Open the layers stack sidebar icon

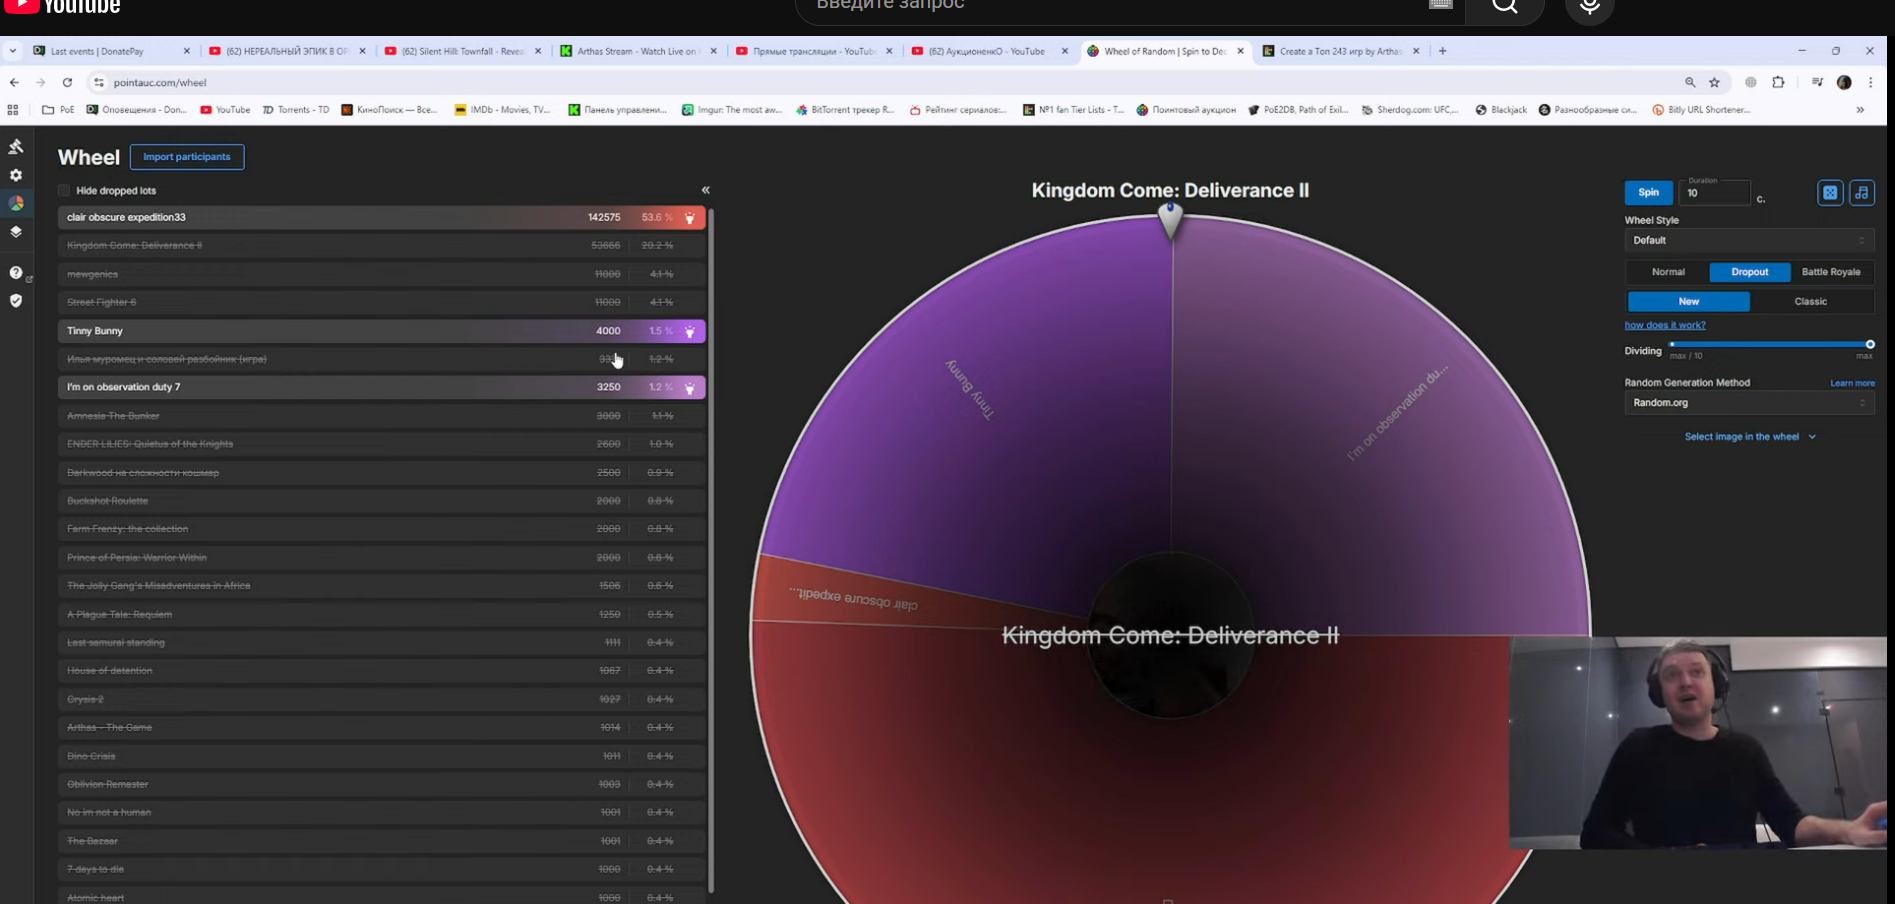pos(16,231)
